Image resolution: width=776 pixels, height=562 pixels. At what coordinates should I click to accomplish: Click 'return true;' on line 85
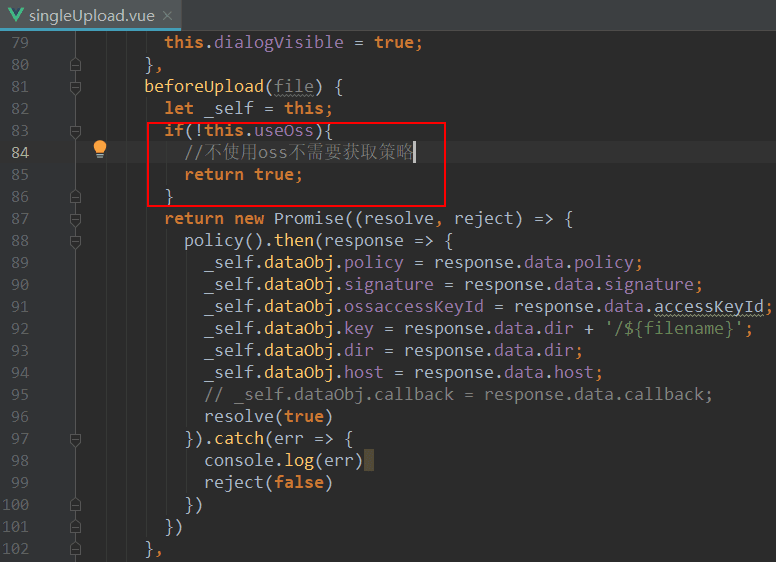tap(243, 175)
